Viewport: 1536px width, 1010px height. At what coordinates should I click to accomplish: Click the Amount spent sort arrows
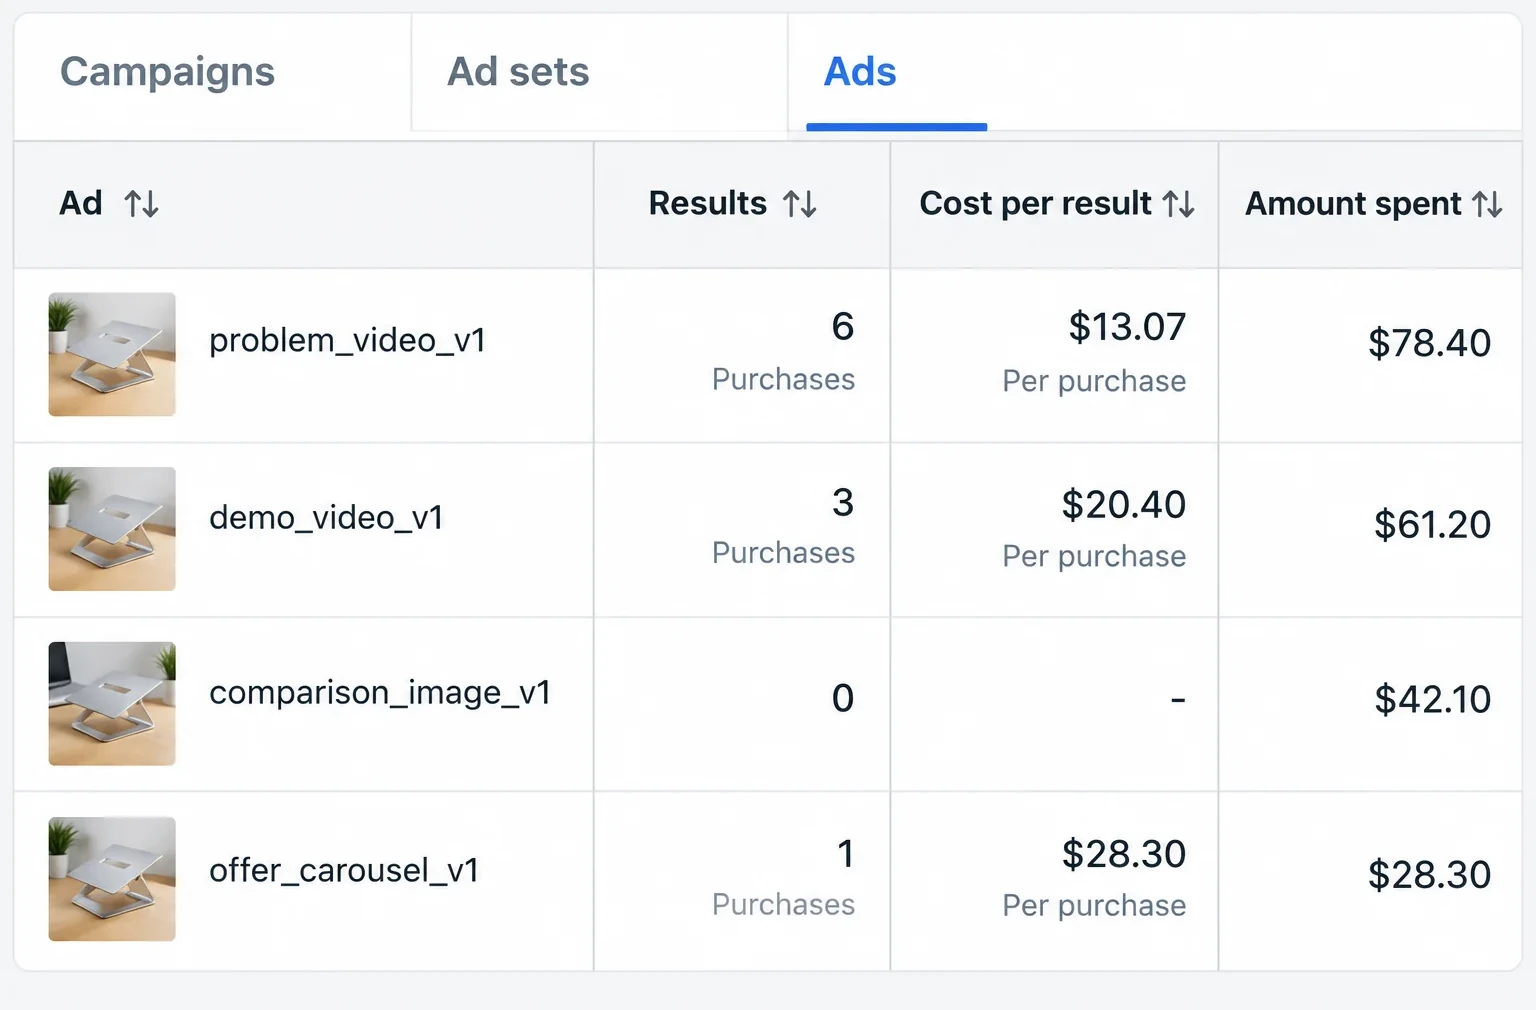1487,204
